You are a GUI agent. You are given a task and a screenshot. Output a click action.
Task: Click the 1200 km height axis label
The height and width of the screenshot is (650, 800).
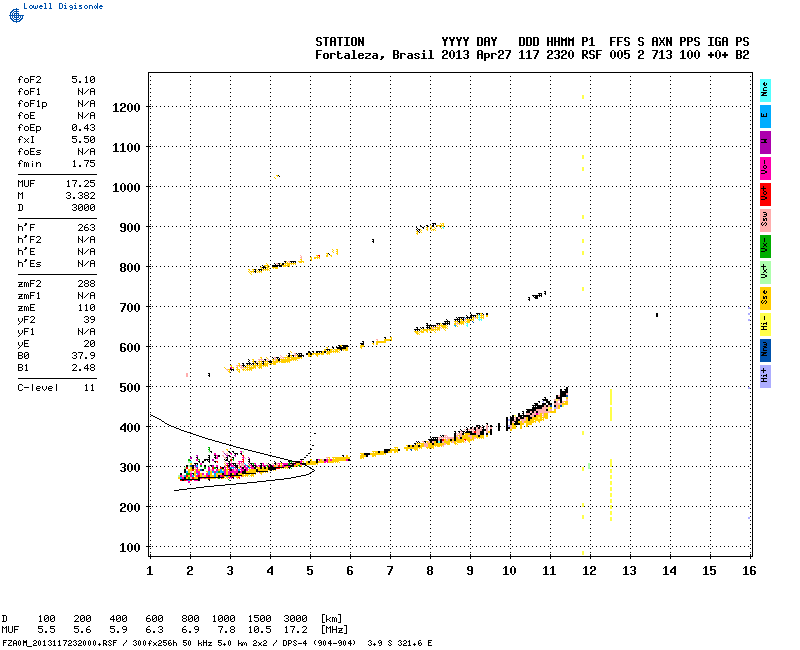click(126, 108)
